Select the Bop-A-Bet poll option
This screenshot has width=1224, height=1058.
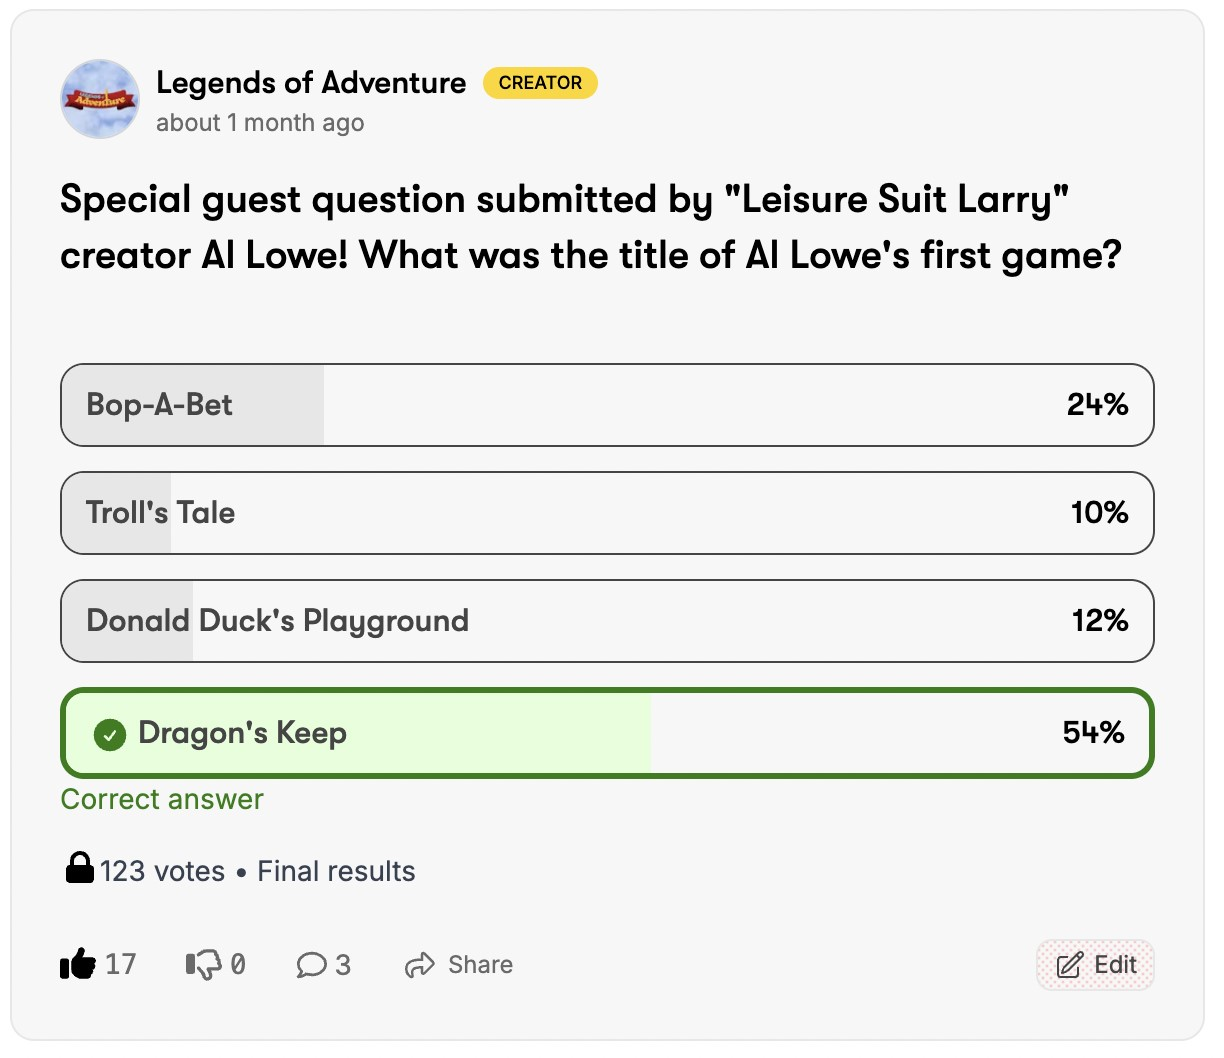pos(607,405)
